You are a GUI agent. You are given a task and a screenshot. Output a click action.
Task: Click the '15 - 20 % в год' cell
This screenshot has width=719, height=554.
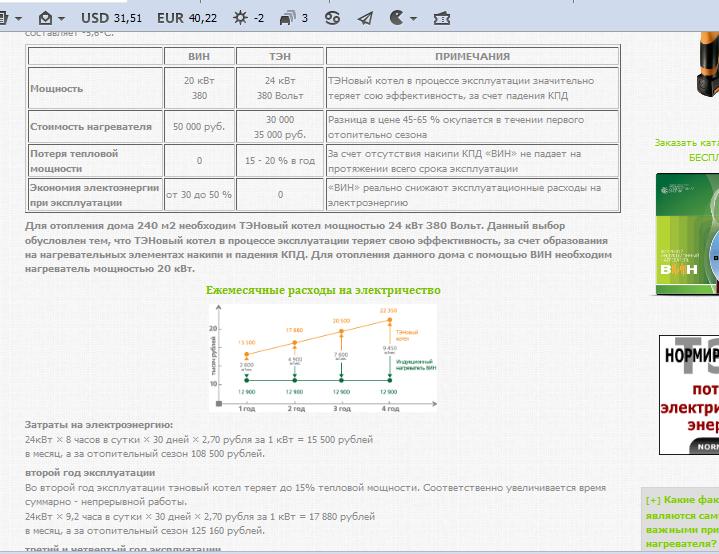pyautogui.click(x=280, y=161)
